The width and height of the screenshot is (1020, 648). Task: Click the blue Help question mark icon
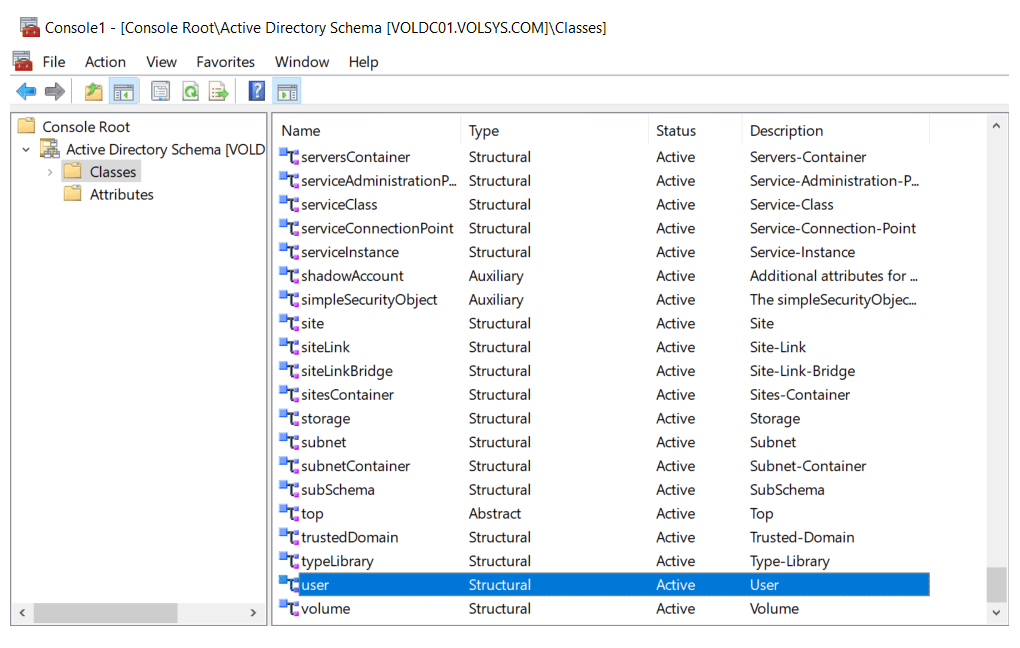257,92
